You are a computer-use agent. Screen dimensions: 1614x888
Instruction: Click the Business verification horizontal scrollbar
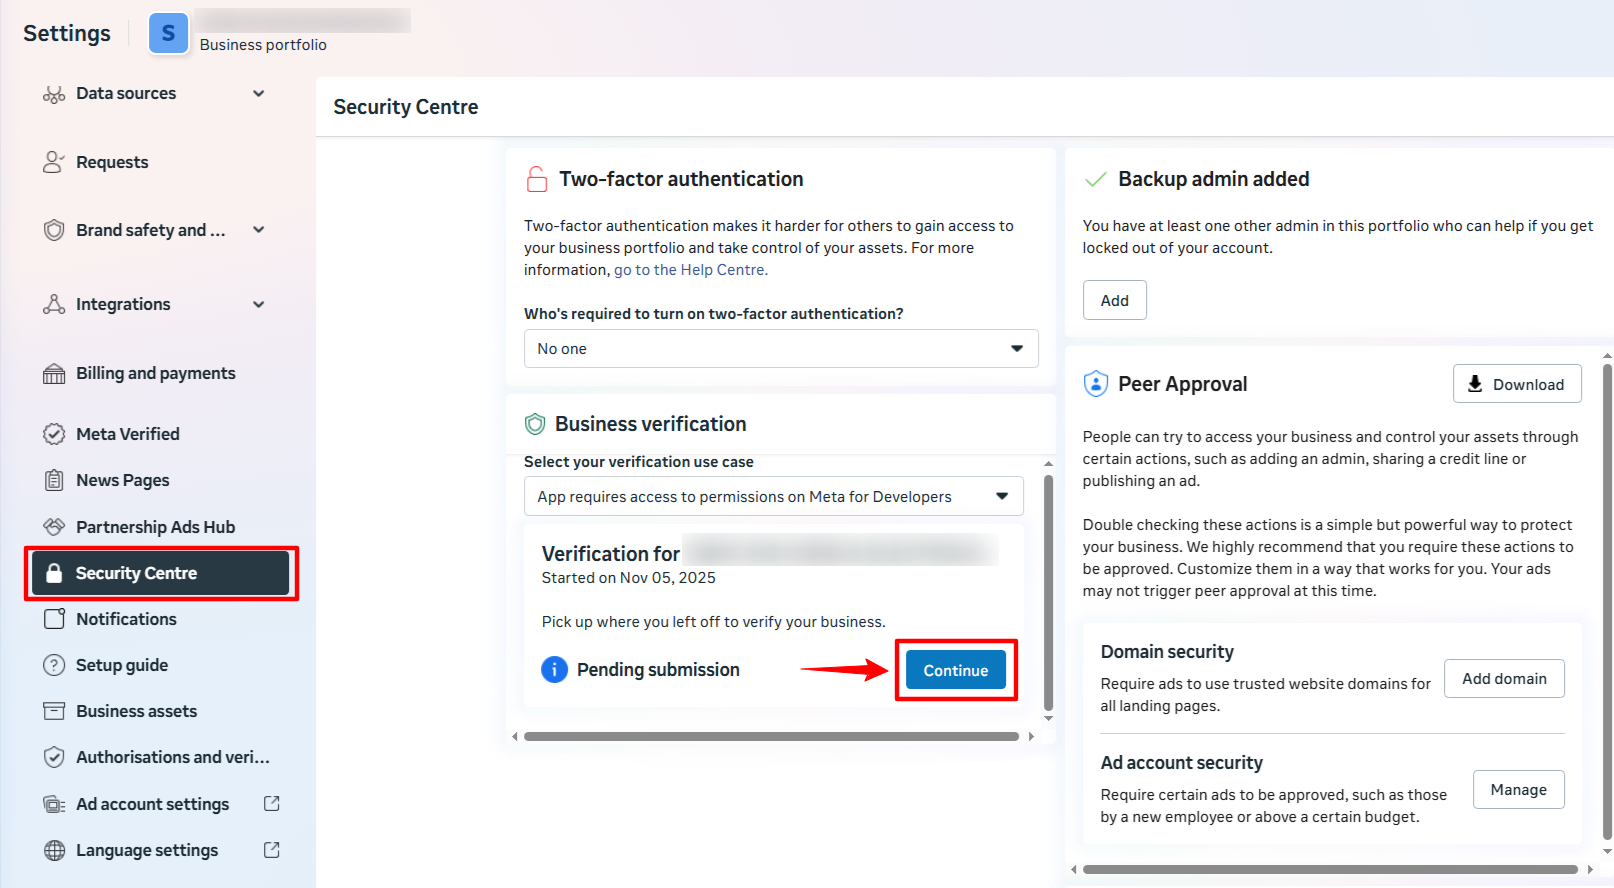click(x=770, y=737)
